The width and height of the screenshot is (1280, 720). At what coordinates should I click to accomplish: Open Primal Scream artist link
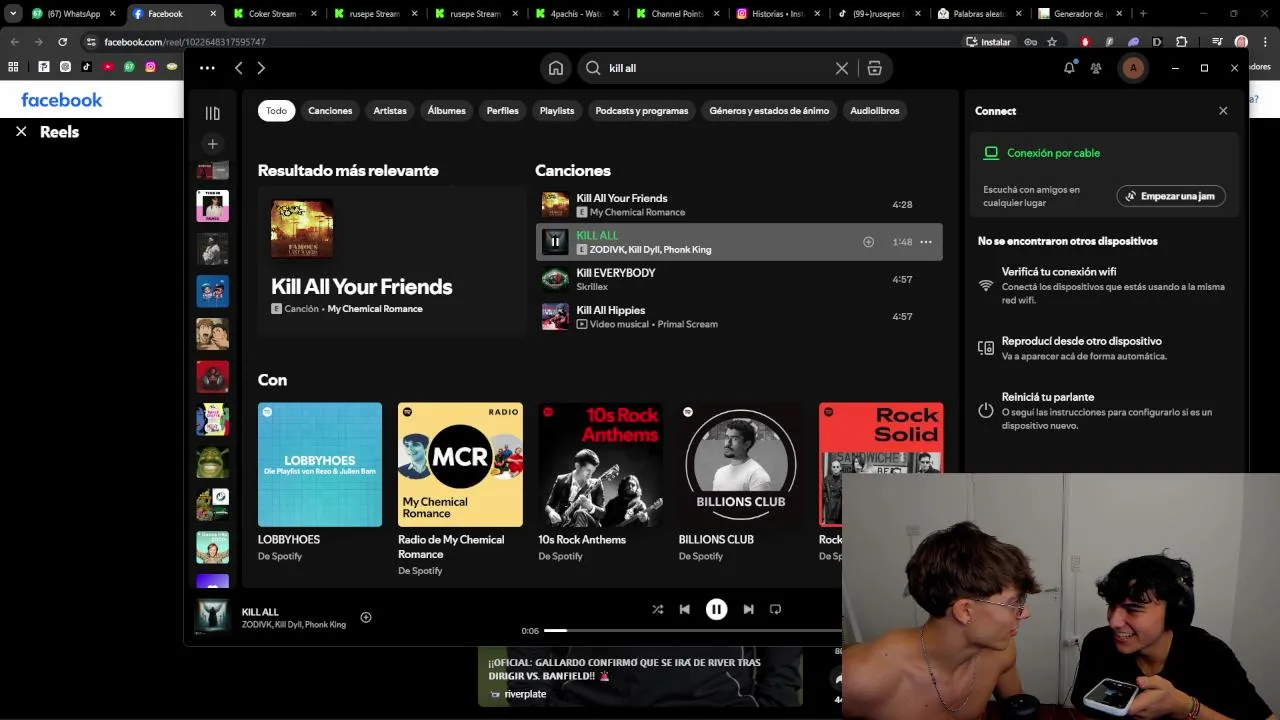click(688, 324)
